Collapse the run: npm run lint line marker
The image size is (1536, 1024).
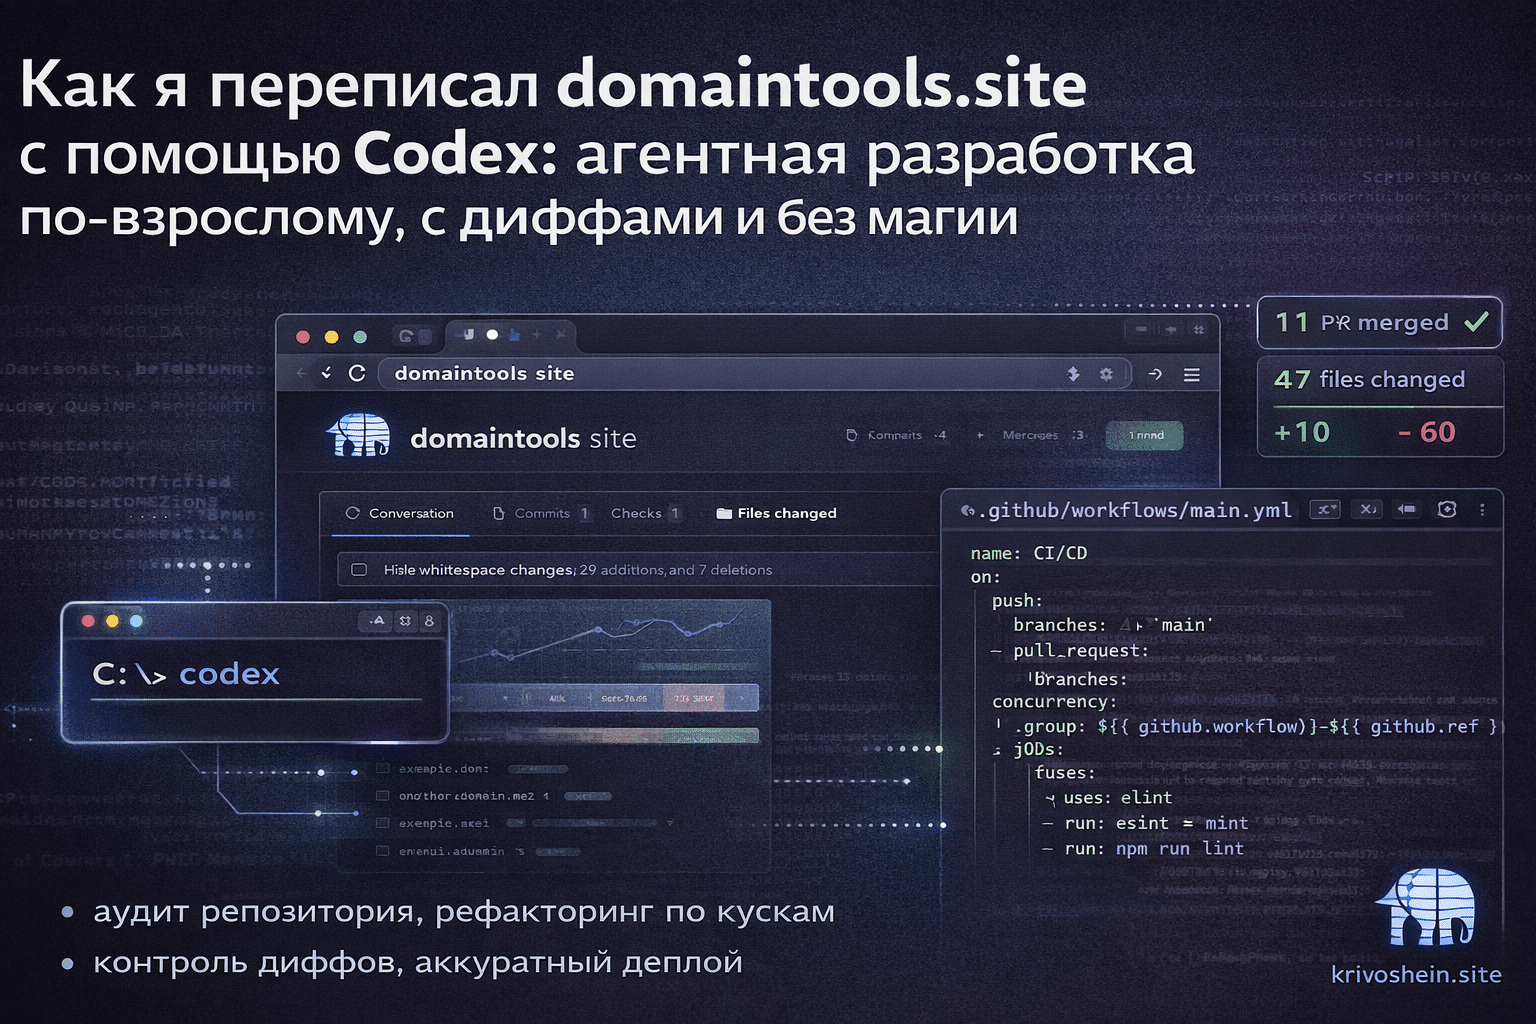pyautogui.click(x=1047, y=849)
